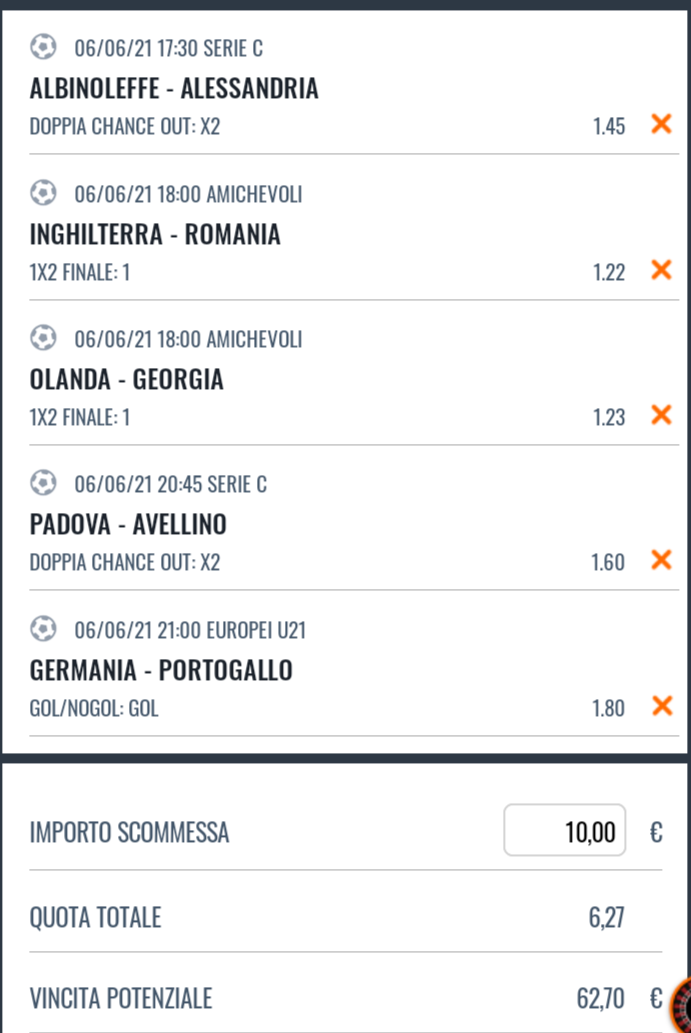Screen dimensions: 691x1033
Task: Remove Inghilterra - Romania bet with orange X
Action: (661, 269)
